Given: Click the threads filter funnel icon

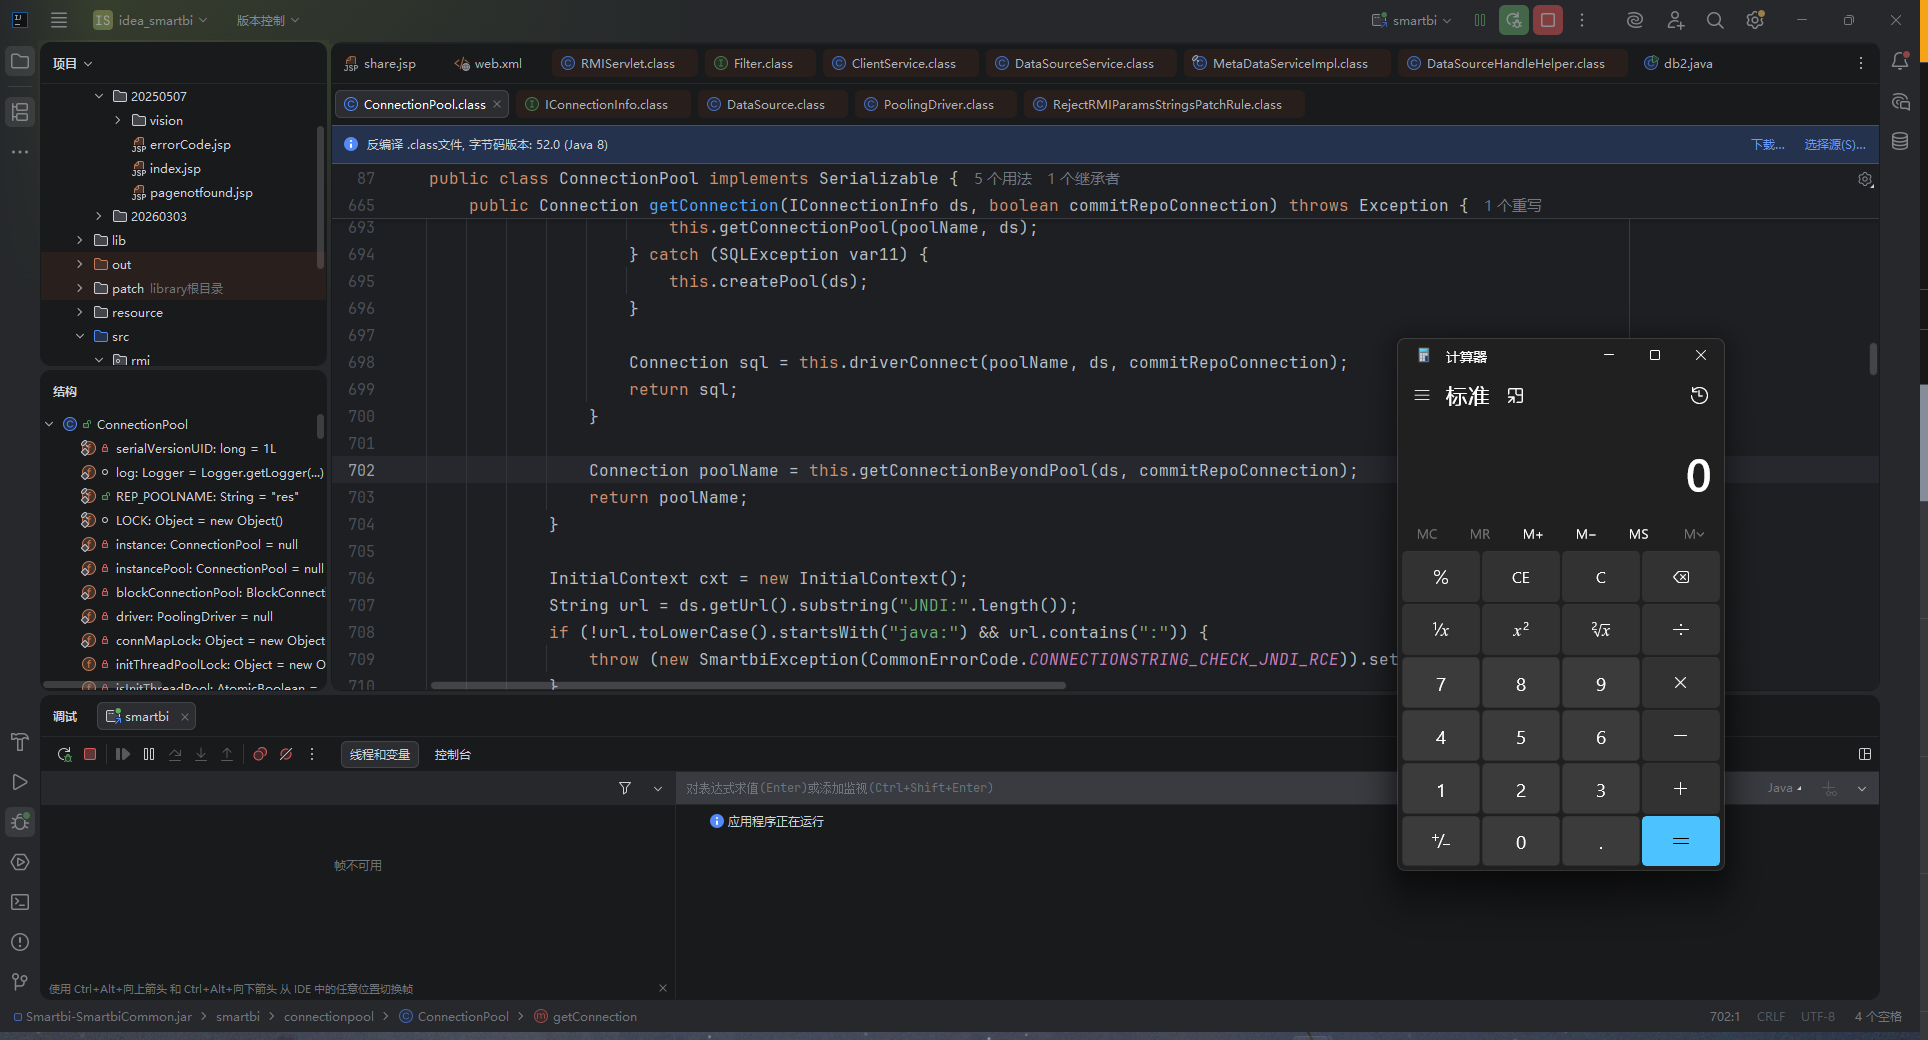Looking at the screenshot, I should tap(625, 788).
